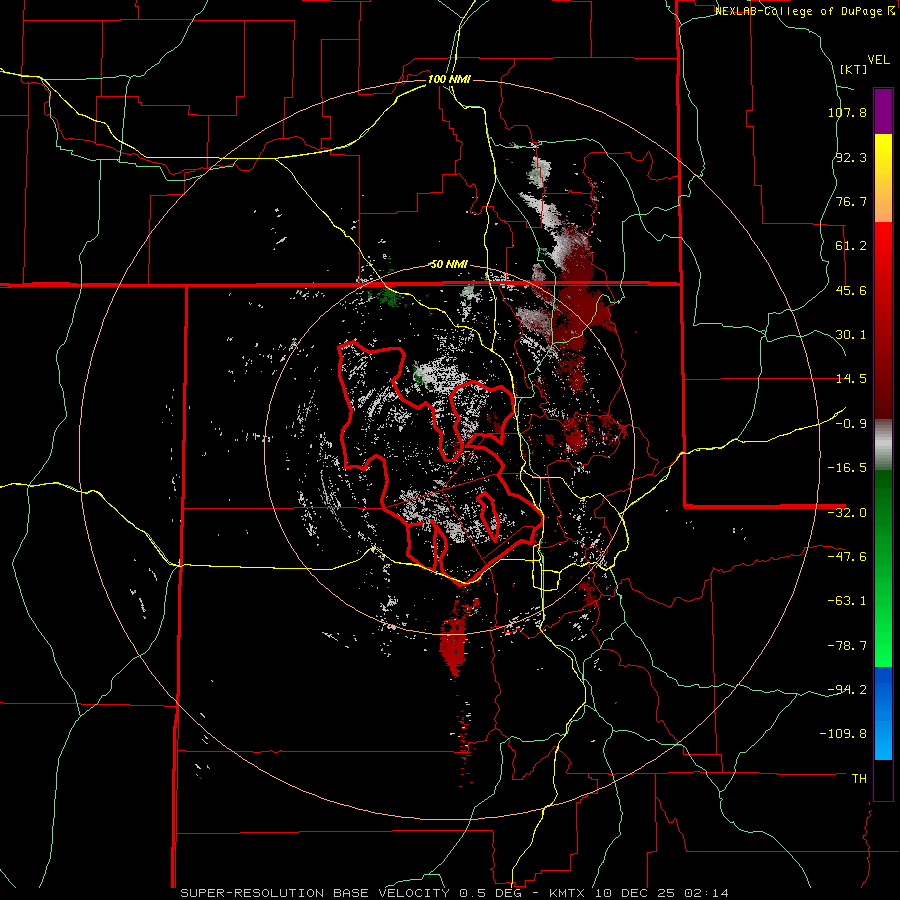Click the 100 NMI range ring label
Image resolution: width=900 pixels, height=900 pixels.
pyautogui.click(x=449, y=79)
